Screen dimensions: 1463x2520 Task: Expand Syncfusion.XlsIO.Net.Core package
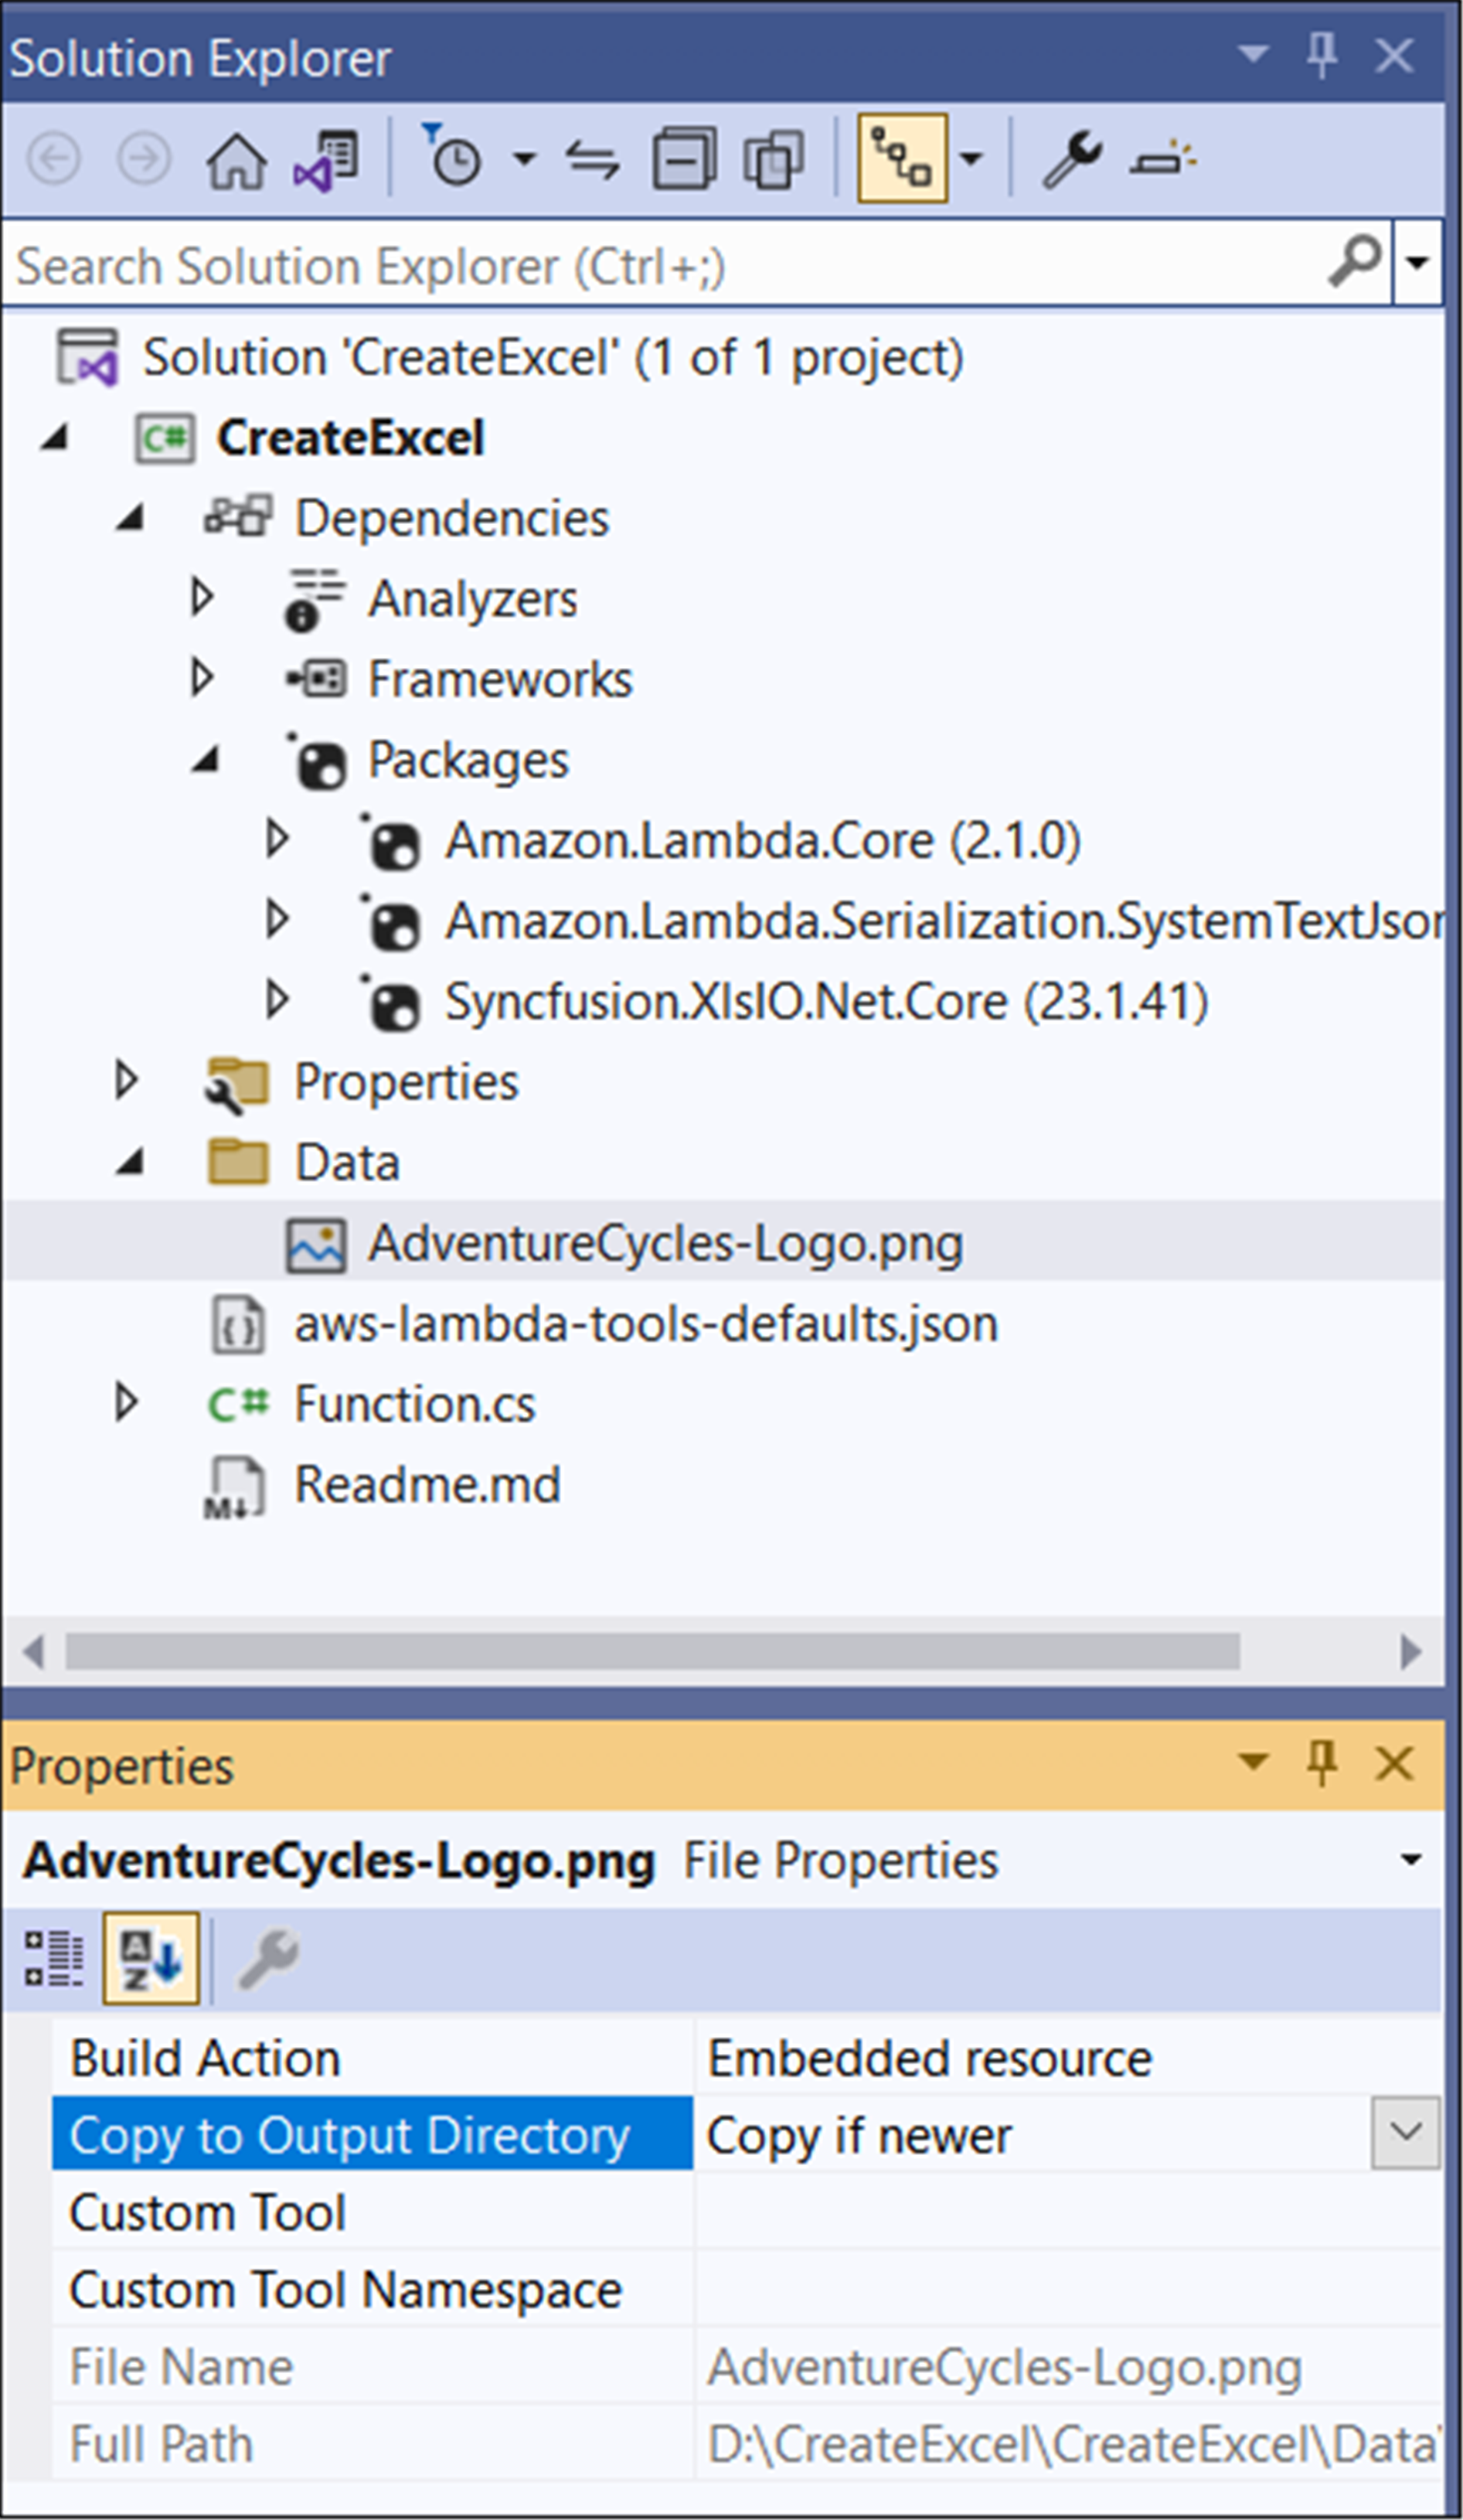coord(277,999)
